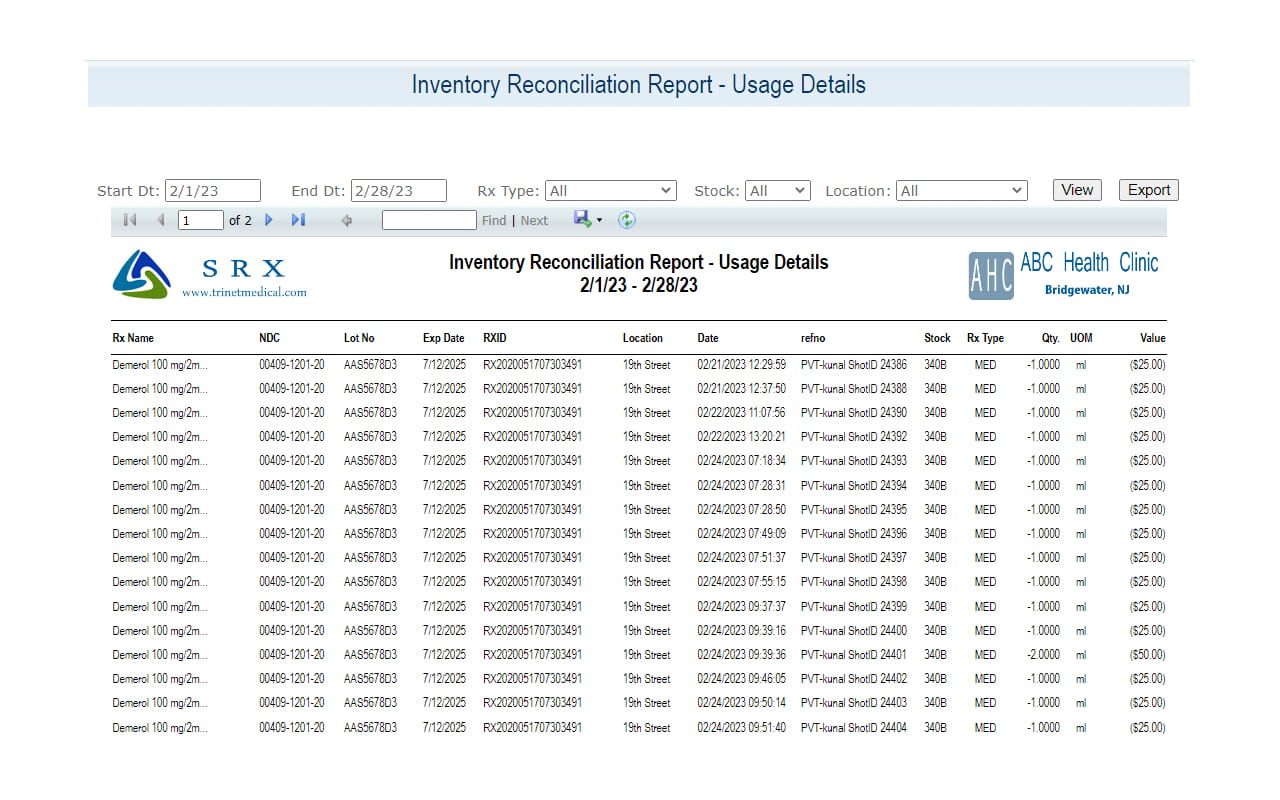Click date 02/22/2023 11:07:56
This screenshot has height=800, width=1280.
(741, 413)
